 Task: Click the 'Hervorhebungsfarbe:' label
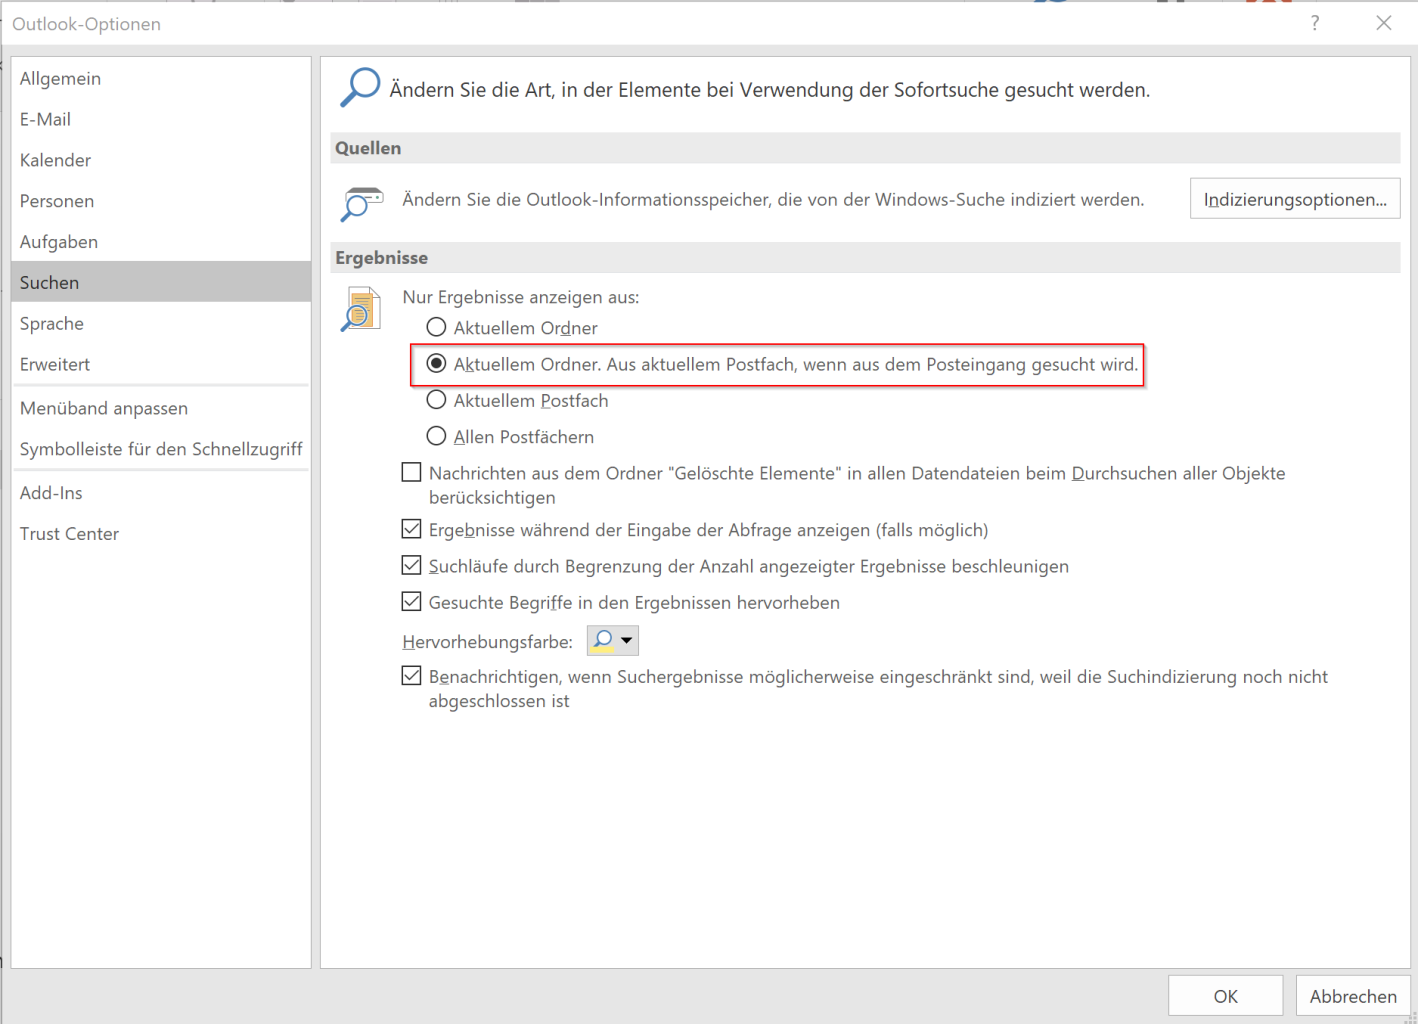click(487, 641)
